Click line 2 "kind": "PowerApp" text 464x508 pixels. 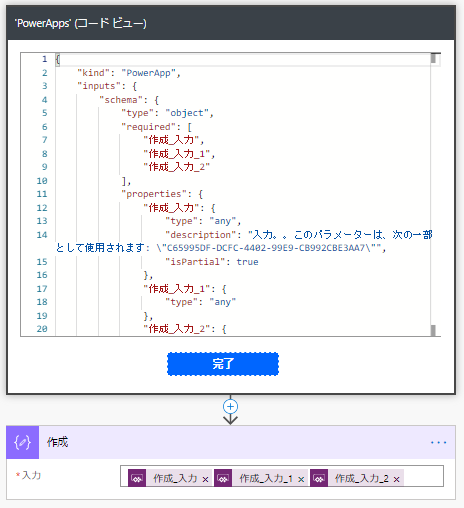point(129,73)
